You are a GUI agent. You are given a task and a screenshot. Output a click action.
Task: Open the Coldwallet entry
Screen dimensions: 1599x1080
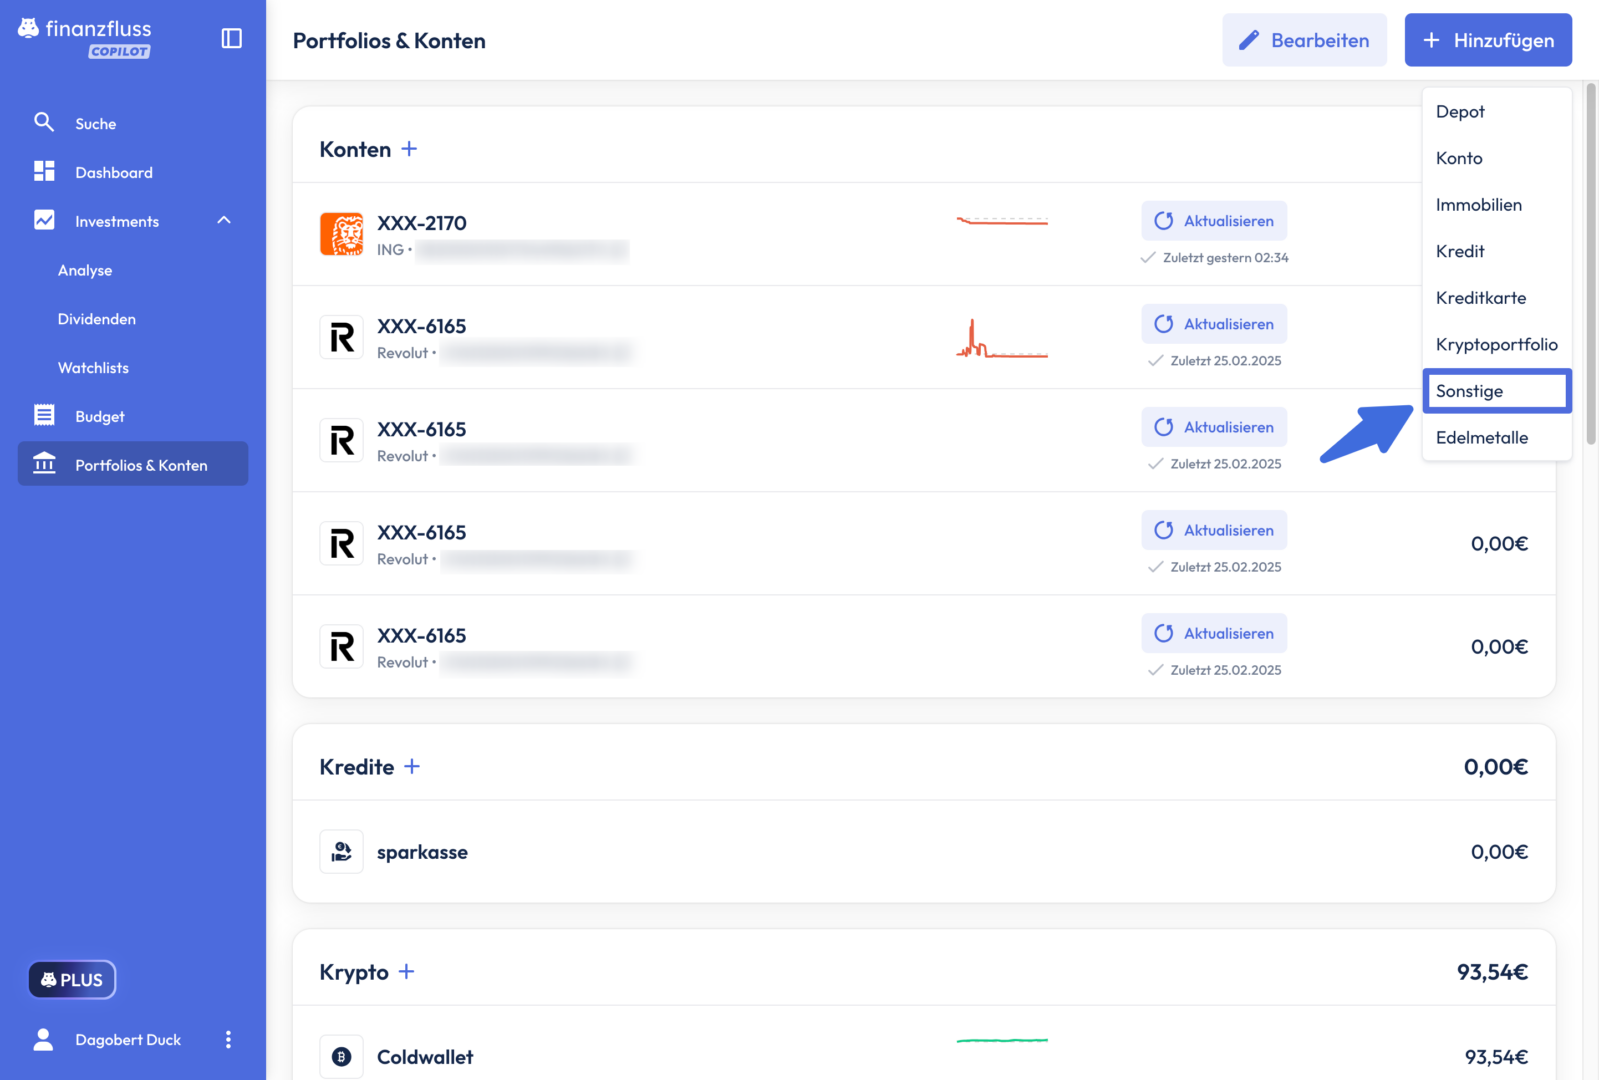point(924,1045)
